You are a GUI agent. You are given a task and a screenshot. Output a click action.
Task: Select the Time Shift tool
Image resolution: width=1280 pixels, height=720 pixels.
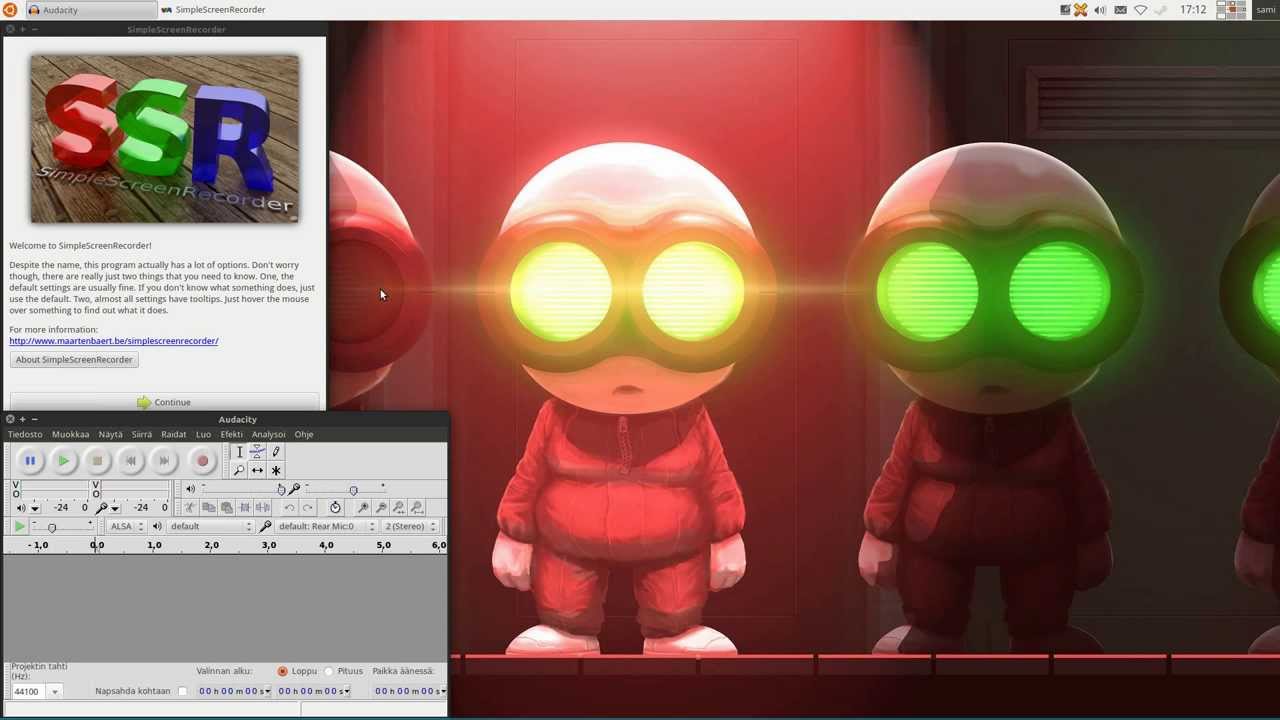[x=257, y=470]
